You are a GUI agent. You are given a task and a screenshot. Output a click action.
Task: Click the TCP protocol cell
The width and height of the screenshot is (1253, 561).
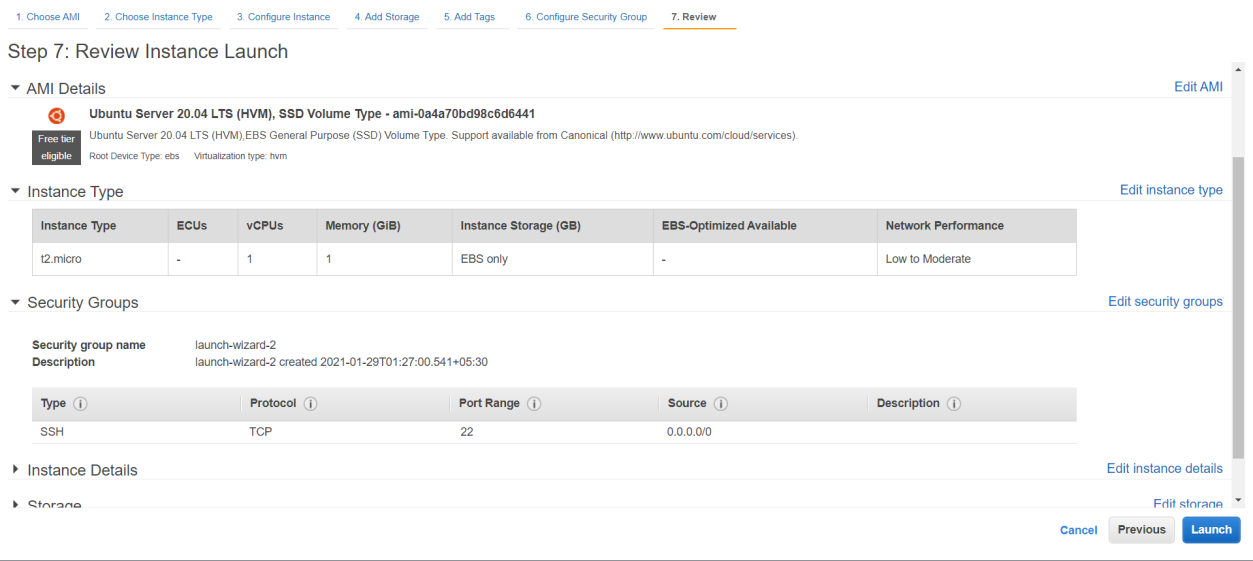261,432
